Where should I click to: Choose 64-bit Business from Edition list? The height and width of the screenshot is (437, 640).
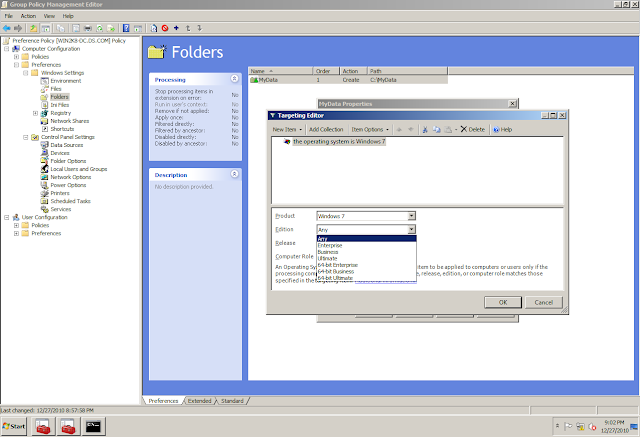(366, 272)
